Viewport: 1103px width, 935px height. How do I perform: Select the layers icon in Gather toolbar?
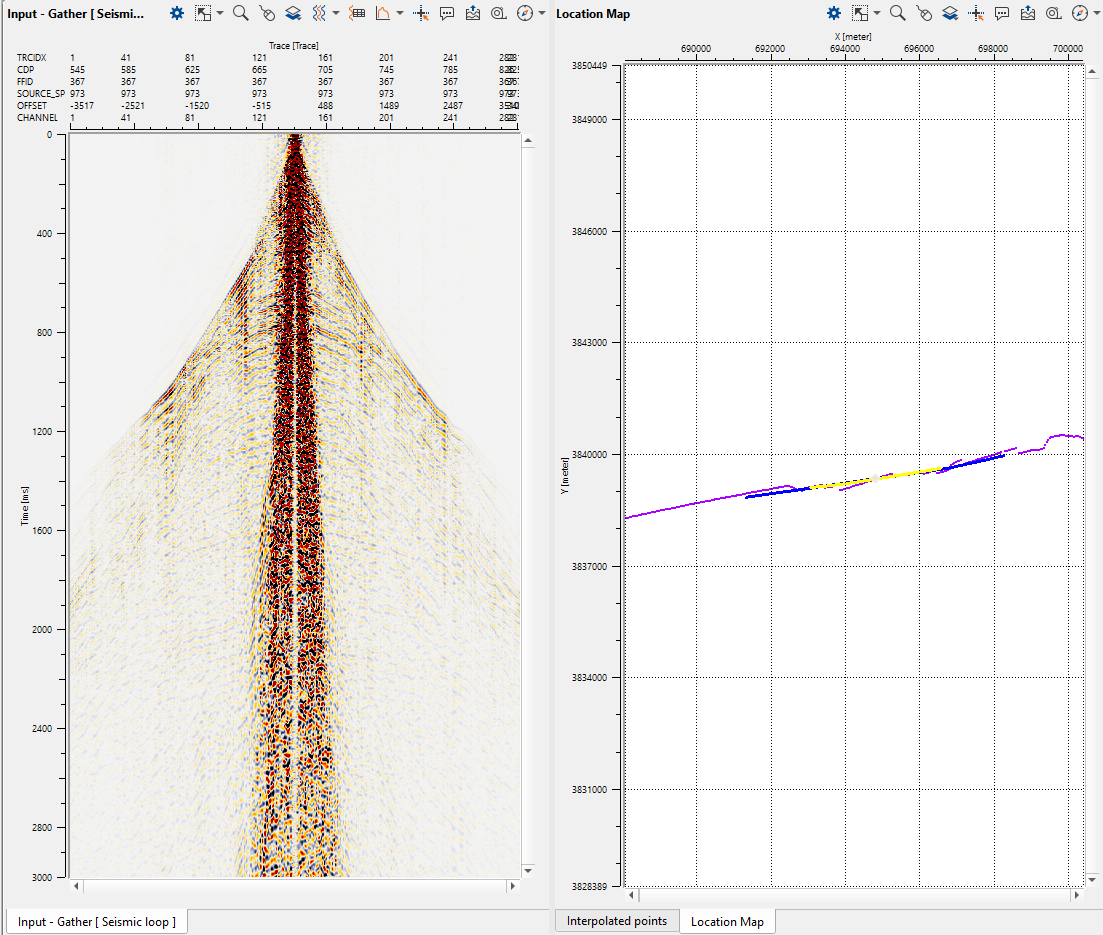coord(292,13)
